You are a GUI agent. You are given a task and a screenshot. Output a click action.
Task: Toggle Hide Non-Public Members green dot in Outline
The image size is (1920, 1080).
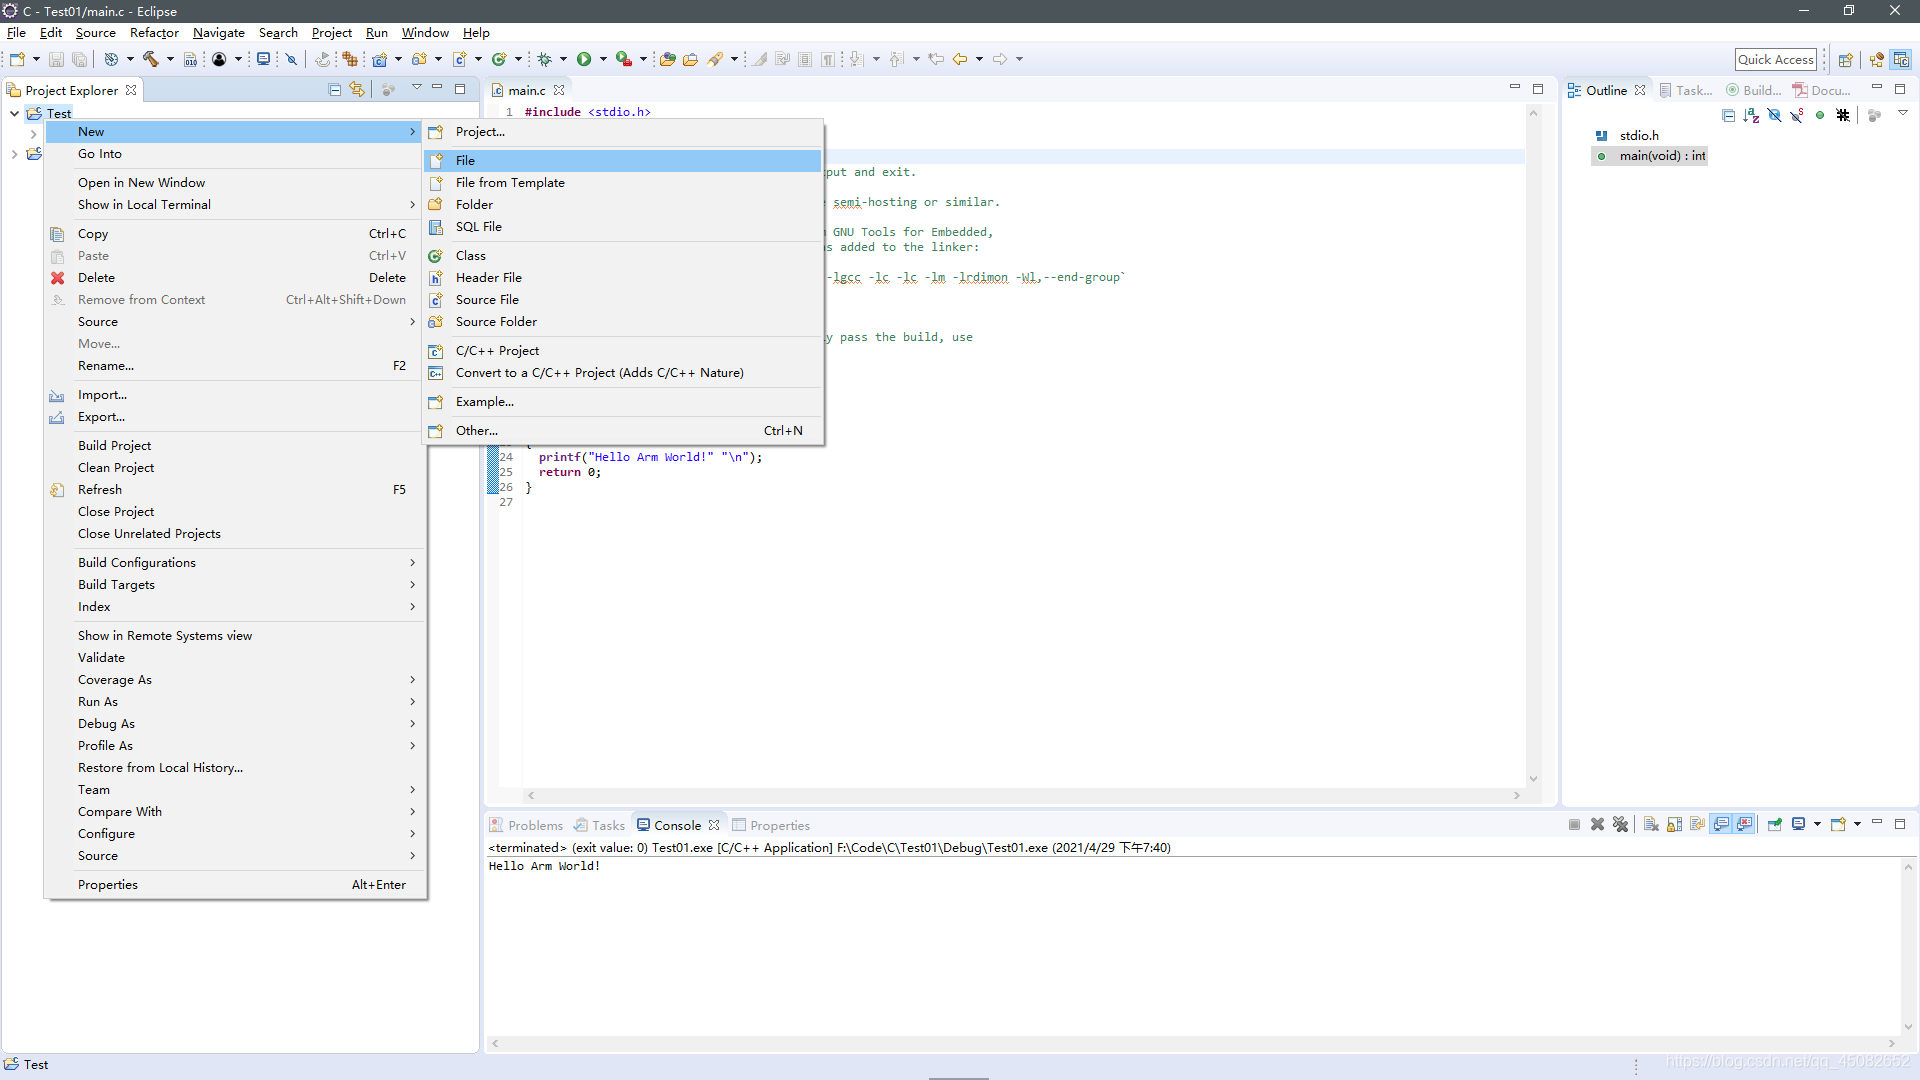[1820, 115]
